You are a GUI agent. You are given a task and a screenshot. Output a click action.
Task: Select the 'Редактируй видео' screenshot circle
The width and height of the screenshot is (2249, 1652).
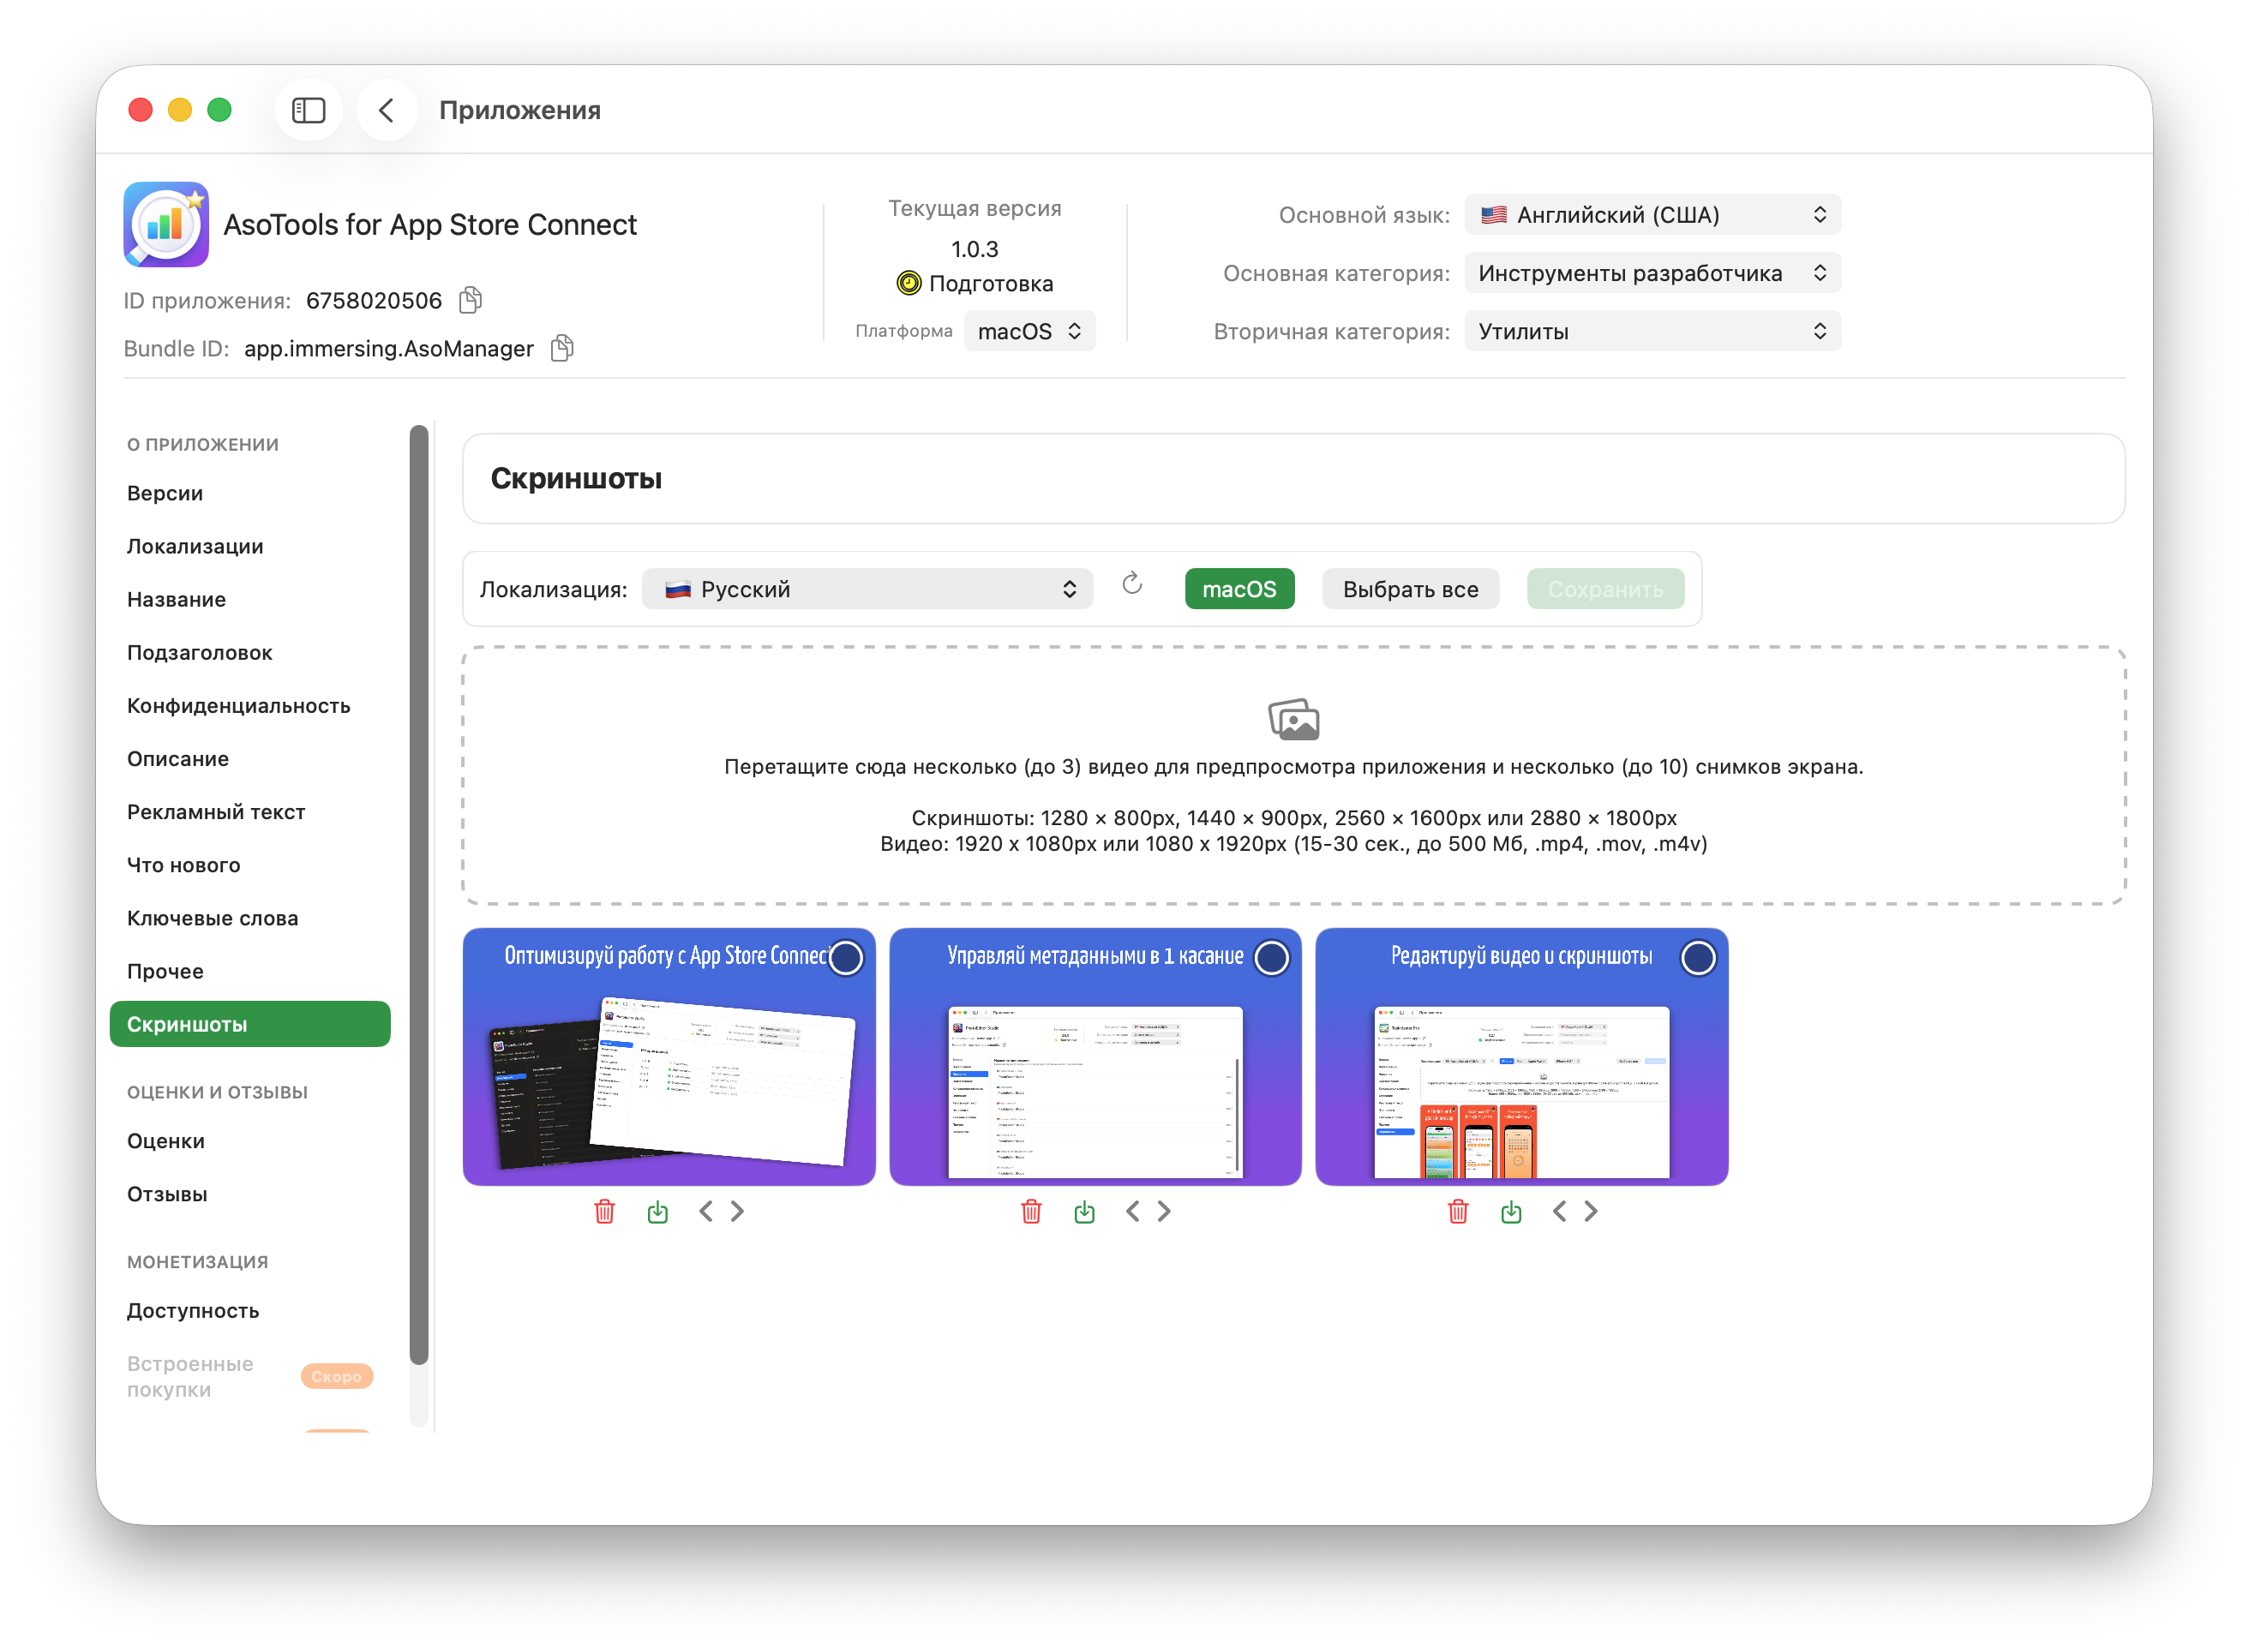point(1698,958)
